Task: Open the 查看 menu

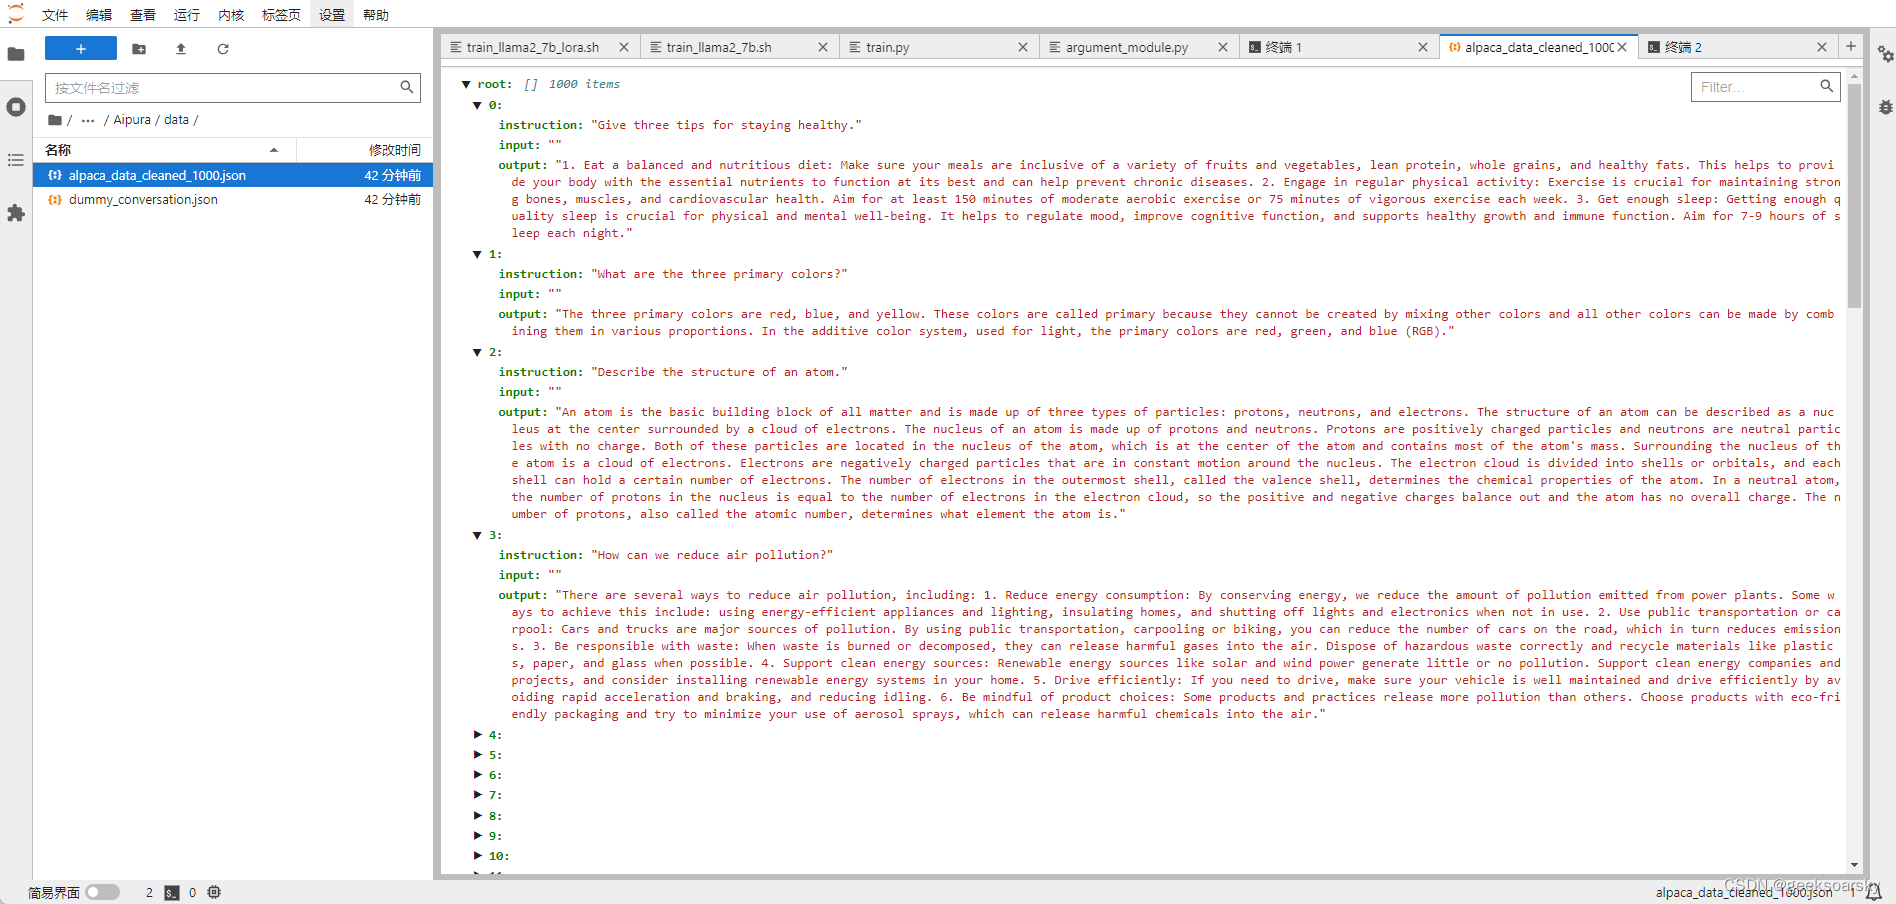Action: 143,15
